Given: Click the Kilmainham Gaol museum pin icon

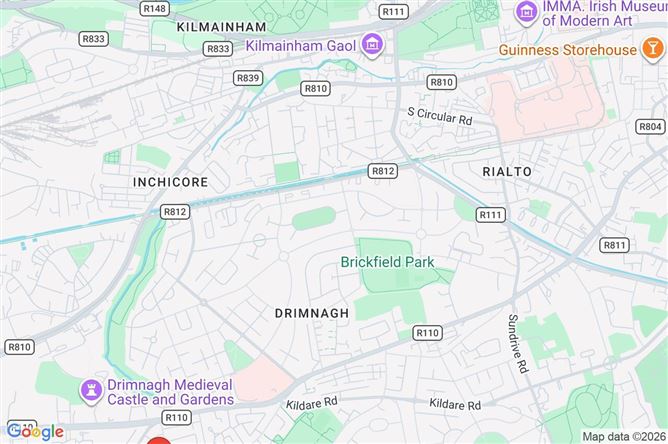Looking at the screenshot, I should pos(372,45).
